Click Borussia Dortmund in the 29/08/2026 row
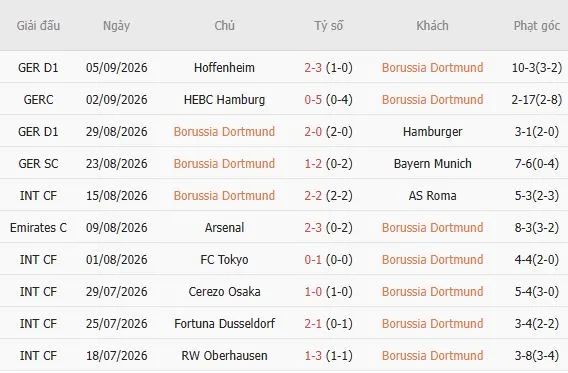Screen dimensions: 568x373 [x=224, y=132]
